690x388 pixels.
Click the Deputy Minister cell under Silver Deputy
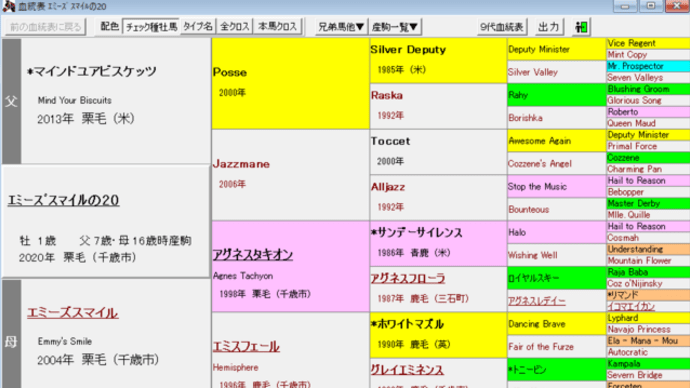(556, 49)
